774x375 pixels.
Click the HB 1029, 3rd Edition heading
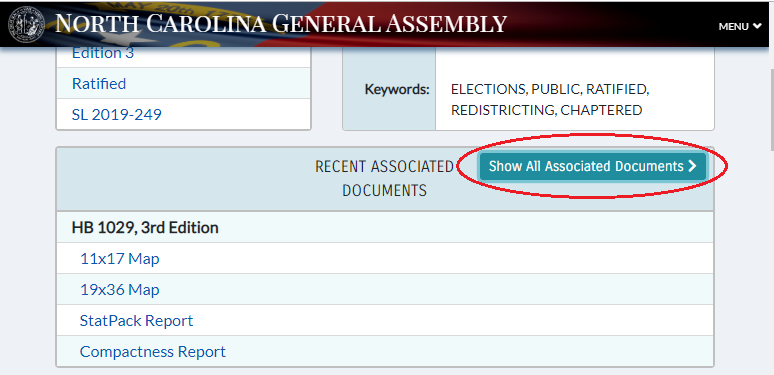coord(145,227)
